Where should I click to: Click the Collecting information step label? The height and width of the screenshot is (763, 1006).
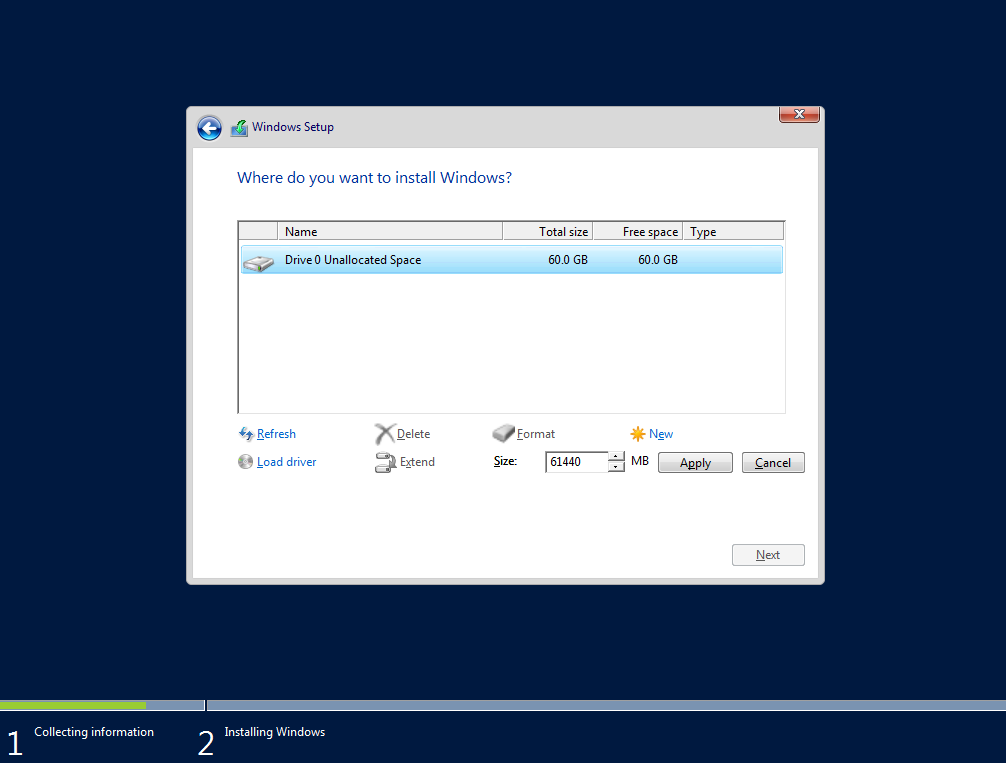point(94,732)
